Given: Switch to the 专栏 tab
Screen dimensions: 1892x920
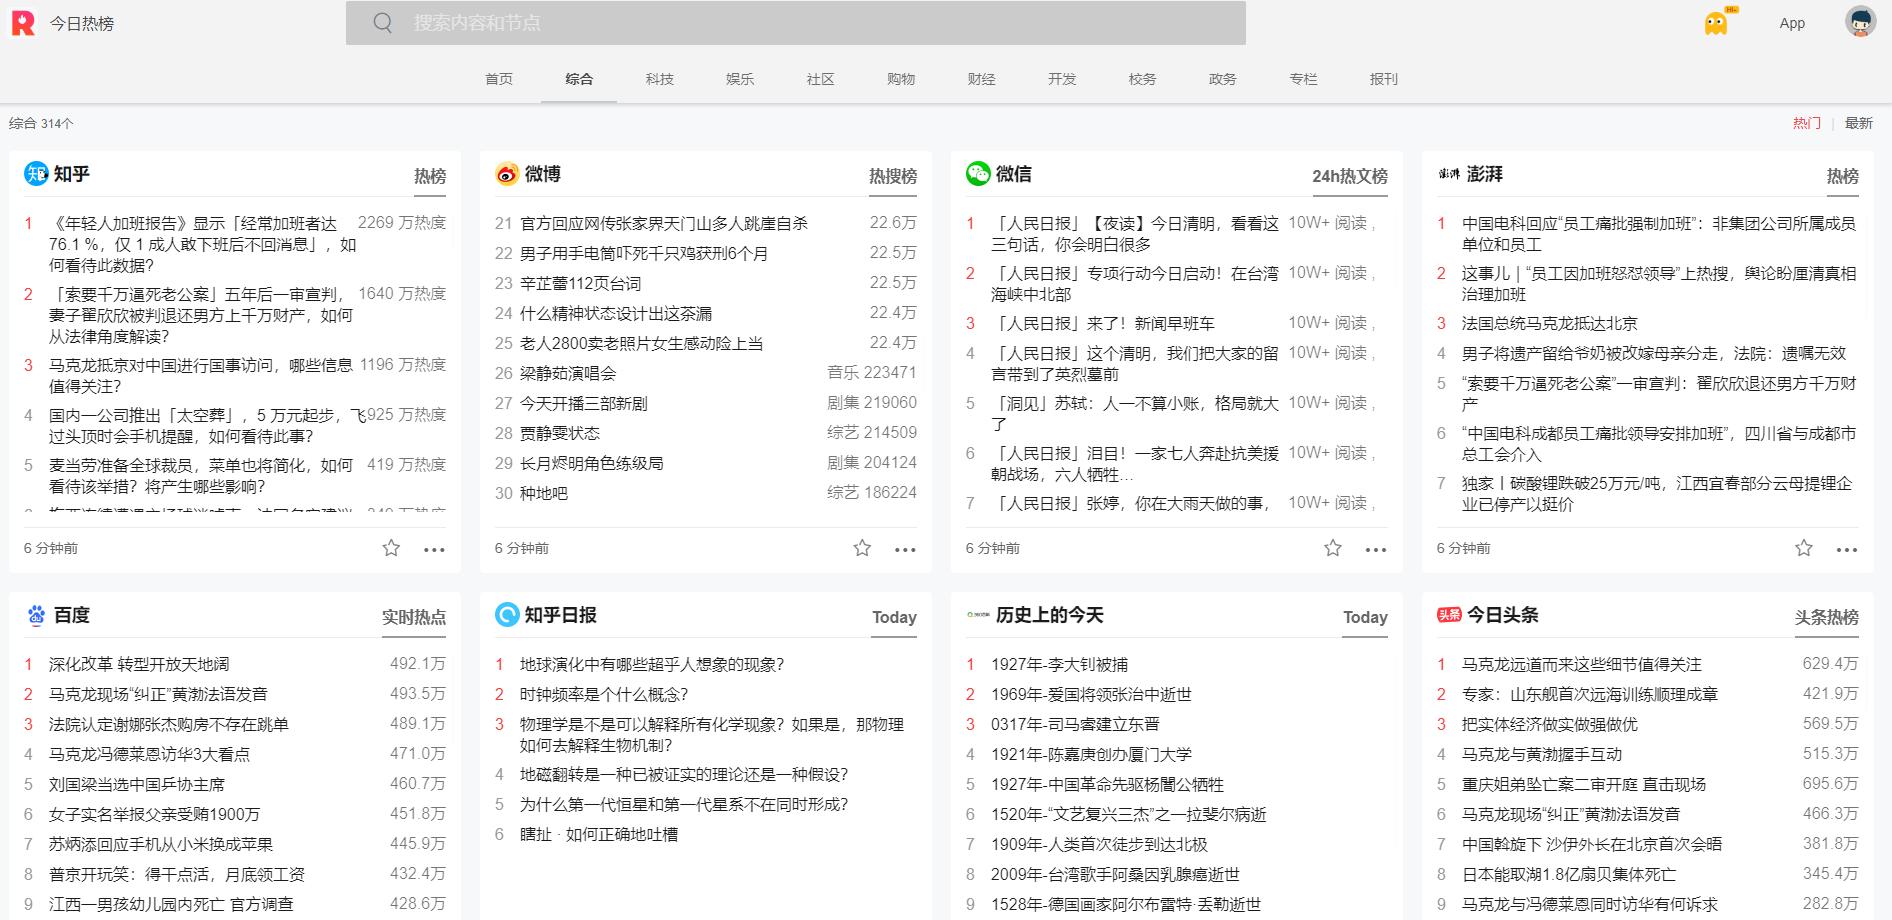Looking at the screenshot, I should tap(1303, 79).
